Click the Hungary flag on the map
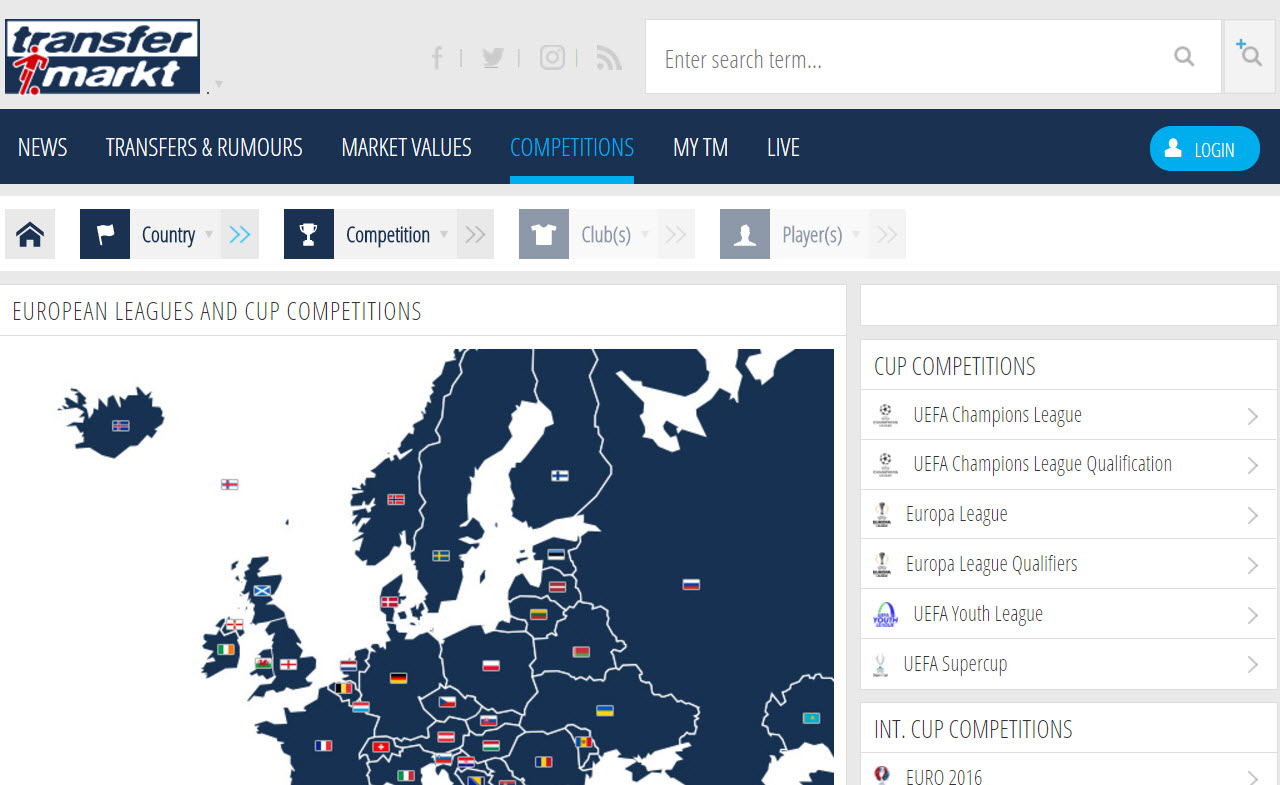Image resolution: width=1280 pixels, height=785 pixels. [x=491, y=745]
